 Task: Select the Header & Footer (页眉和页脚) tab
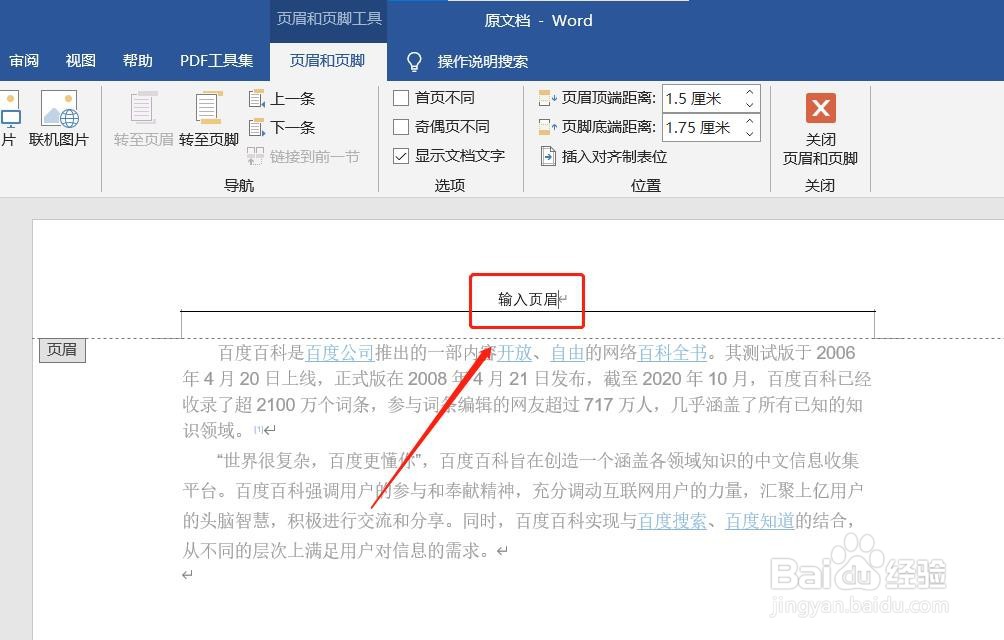327,61
